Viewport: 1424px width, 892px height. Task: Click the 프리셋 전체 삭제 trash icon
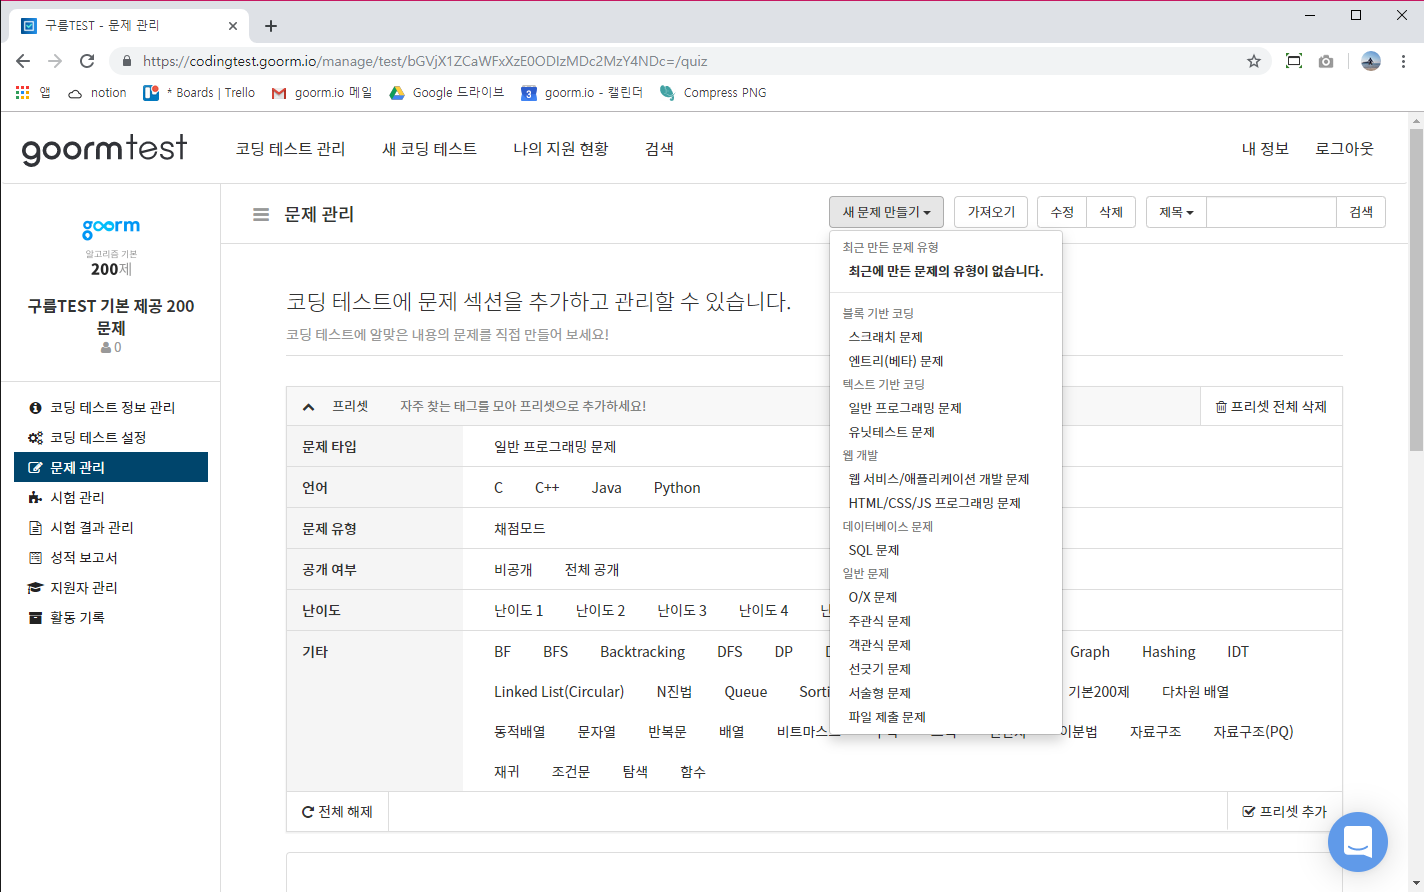pyautogui.click(x=1219, y=405)
